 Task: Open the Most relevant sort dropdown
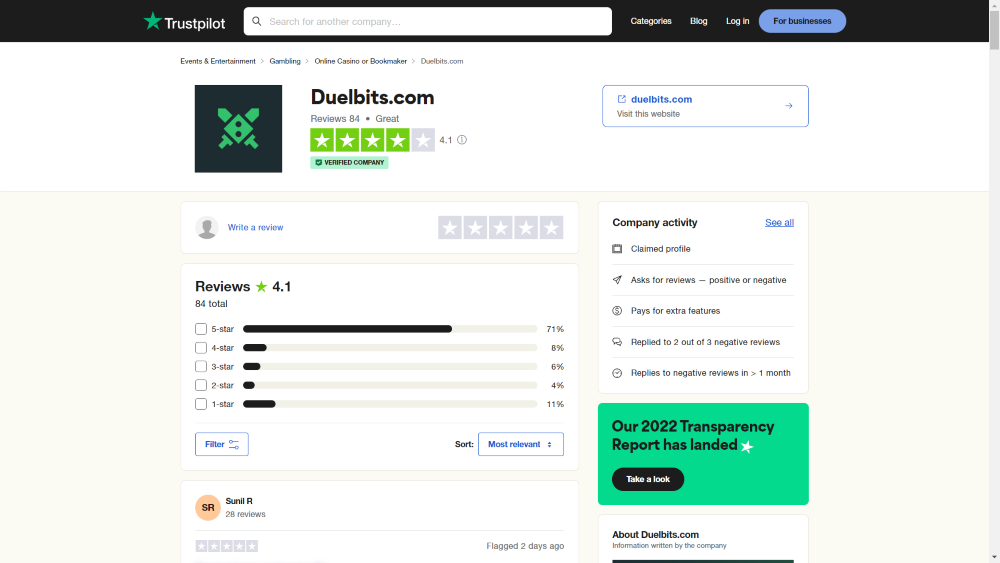click(x=521, y=444)
